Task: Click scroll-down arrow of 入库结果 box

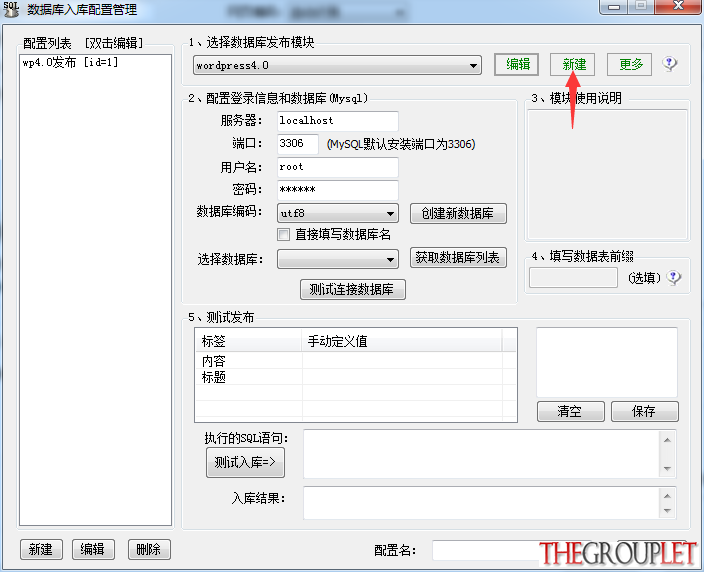Action: click(x=667, y=511)
